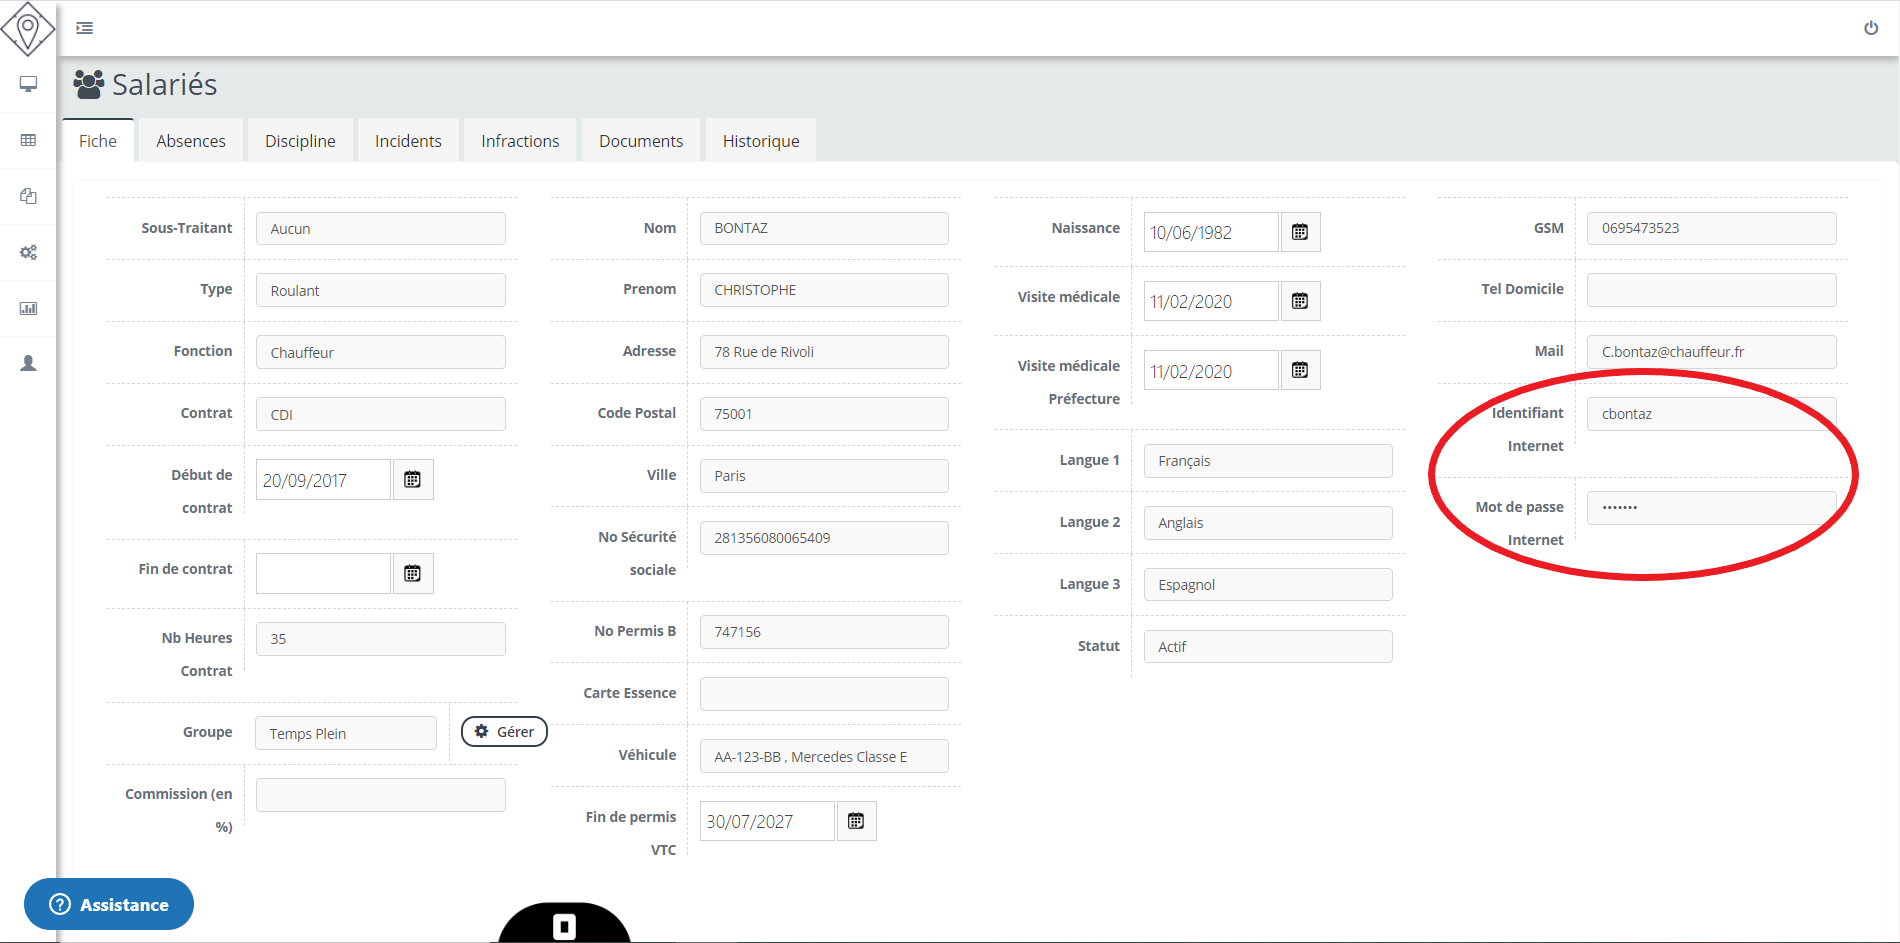Open calendar picker for Fin de permis VTC
Image resolution: width=1900 pixels, height=943 pixels.
(856, 821)
